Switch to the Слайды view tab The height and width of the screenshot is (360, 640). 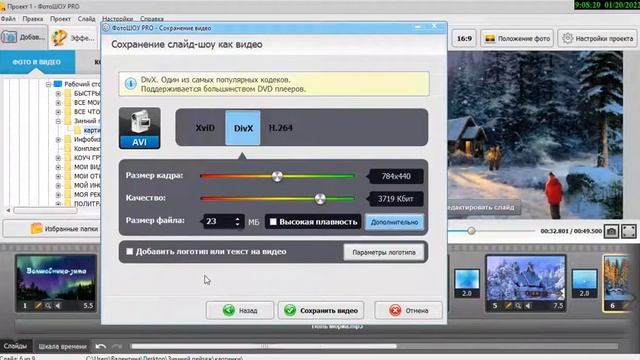(x=15, y=346)
